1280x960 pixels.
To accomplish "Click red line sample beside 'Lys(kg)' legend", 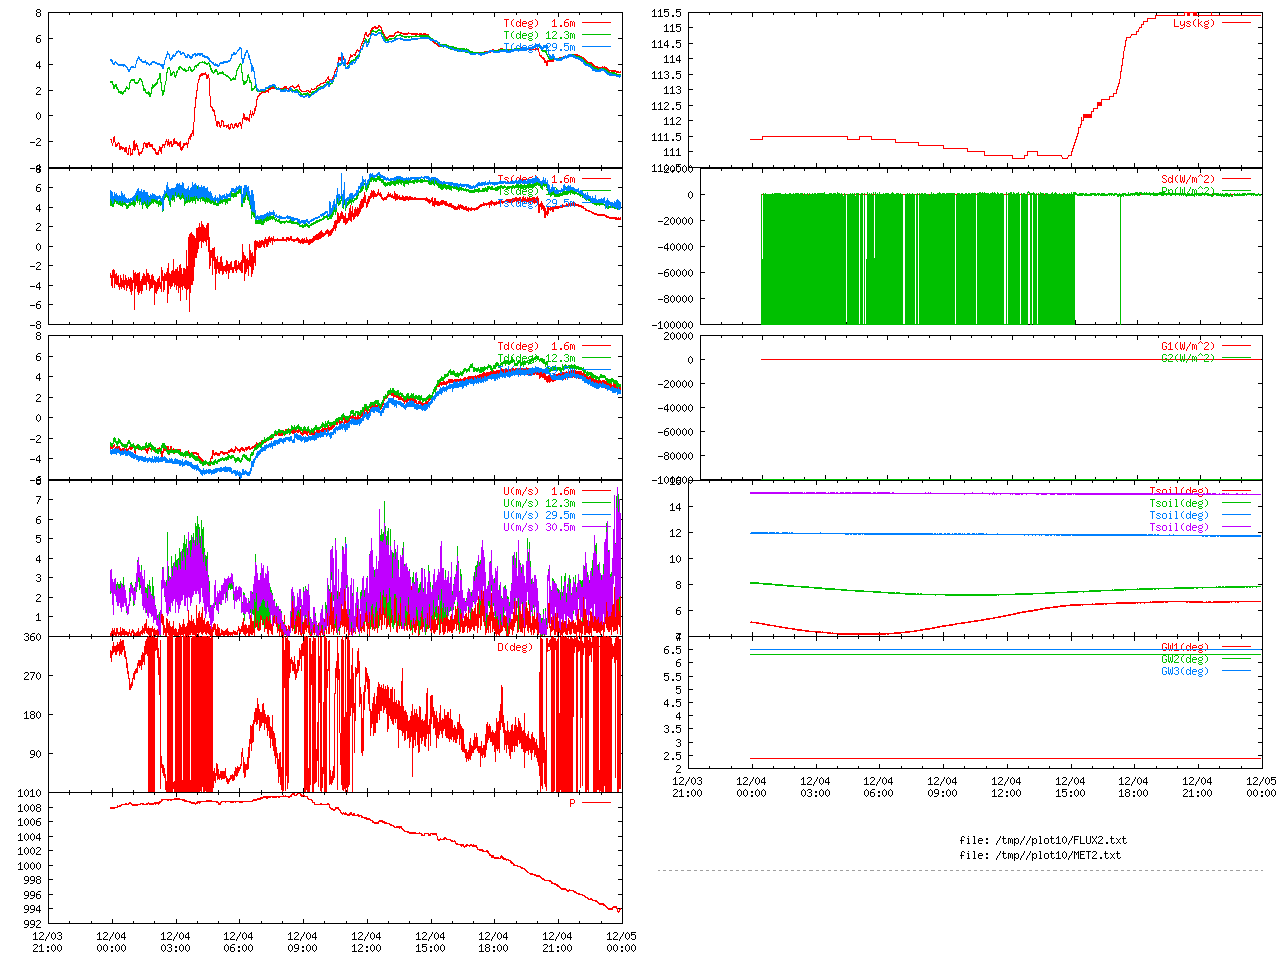I will [1237, 23].
